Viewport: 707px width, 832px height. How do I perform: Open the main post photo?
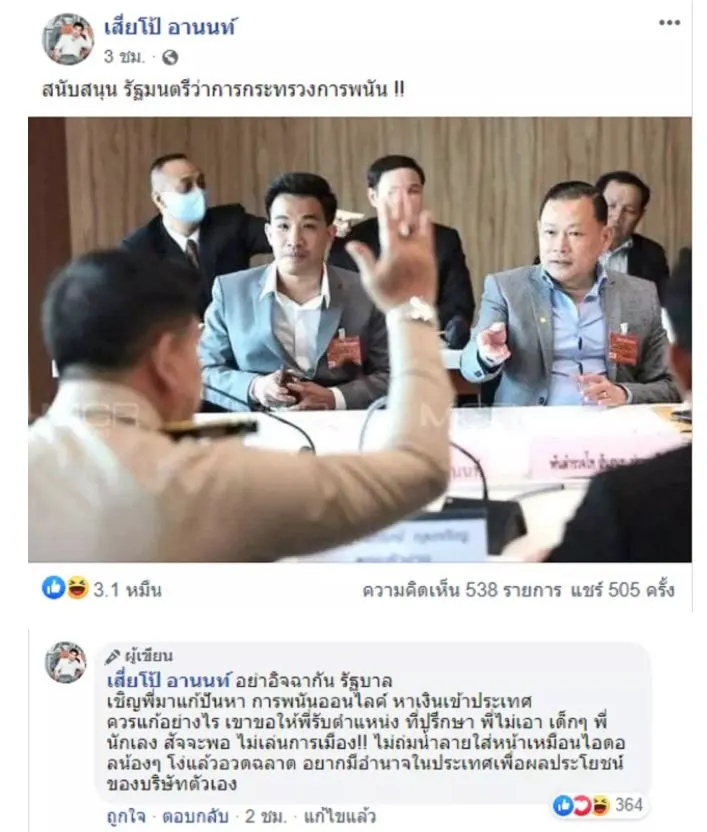pos(360,340)
